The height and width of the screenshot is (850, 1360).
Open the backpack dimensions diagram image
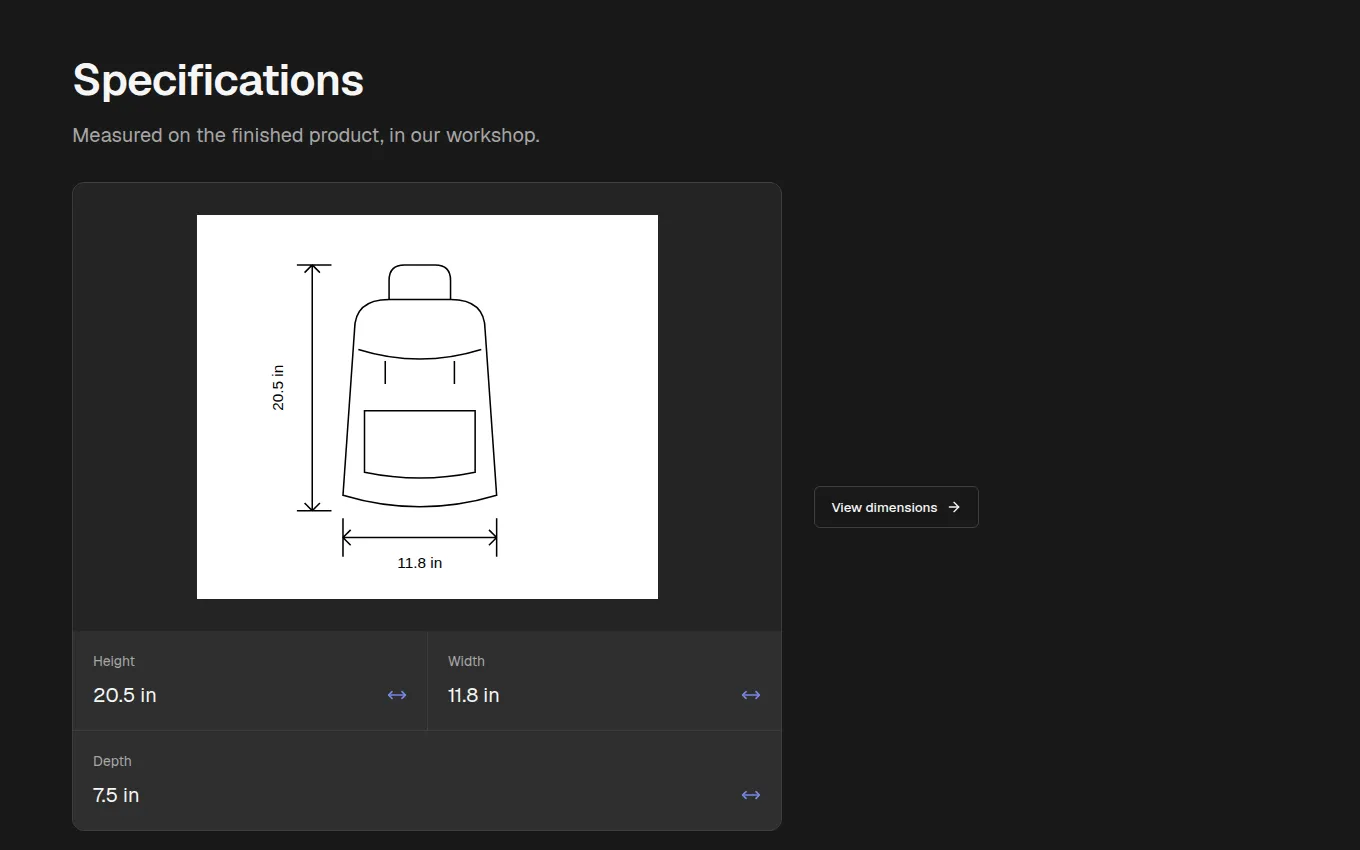[x=427, y=407]
